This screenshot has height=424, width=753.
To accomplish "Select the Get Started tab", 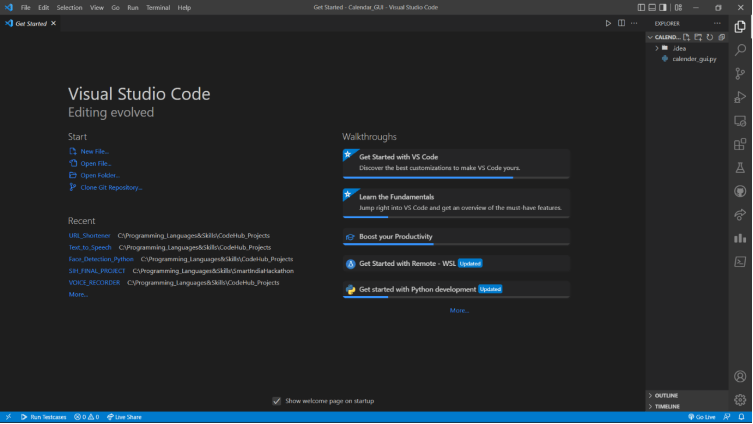I will [x=30, y=23].
